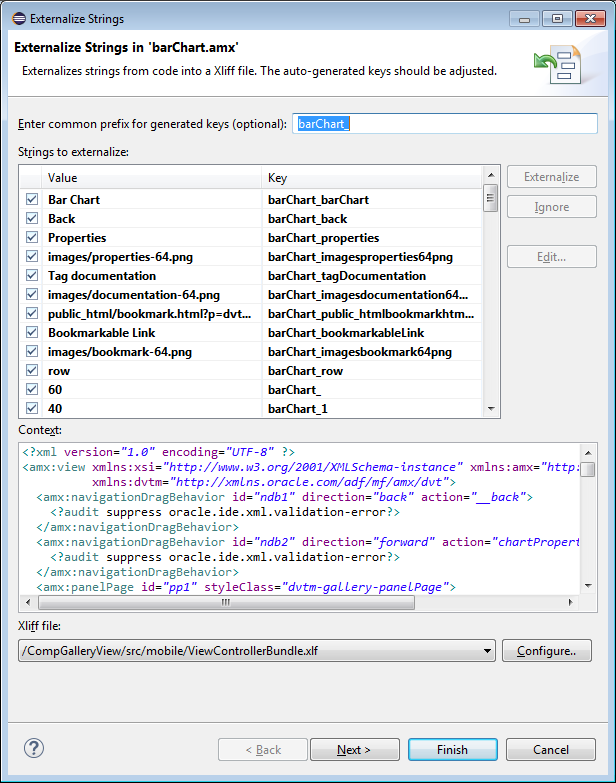Toggle Tag documentation checkbox
This screenshot has width=616, height=783.
click(x=32, y=275)
